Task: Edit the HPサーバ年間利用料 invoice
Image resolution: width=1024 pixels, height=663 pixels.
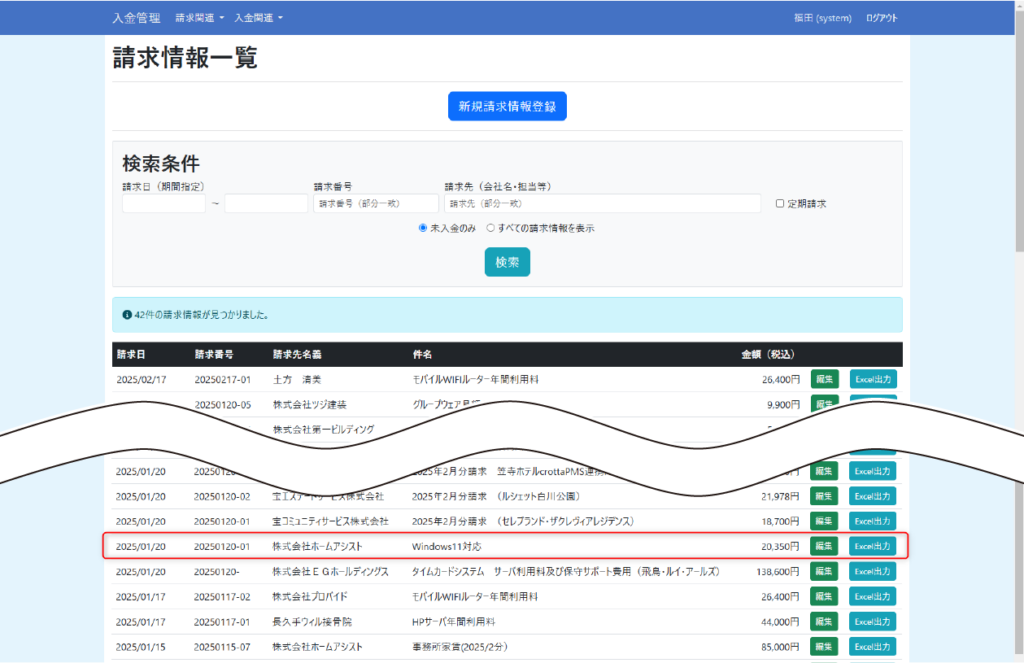Action: point(824,621)
